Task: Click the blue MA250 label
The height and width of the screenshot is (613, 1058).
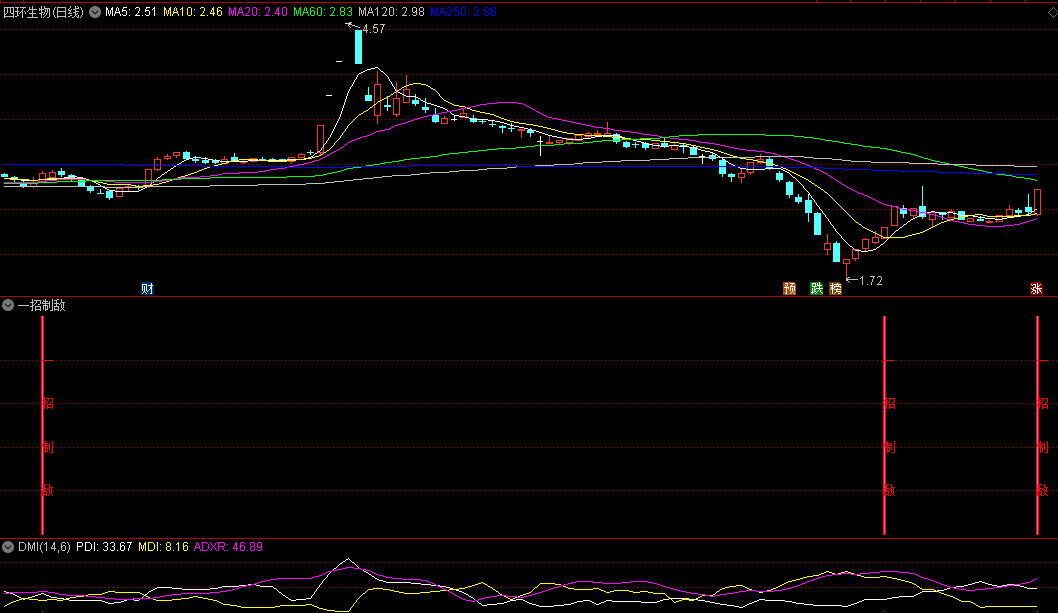Action: 462,12
